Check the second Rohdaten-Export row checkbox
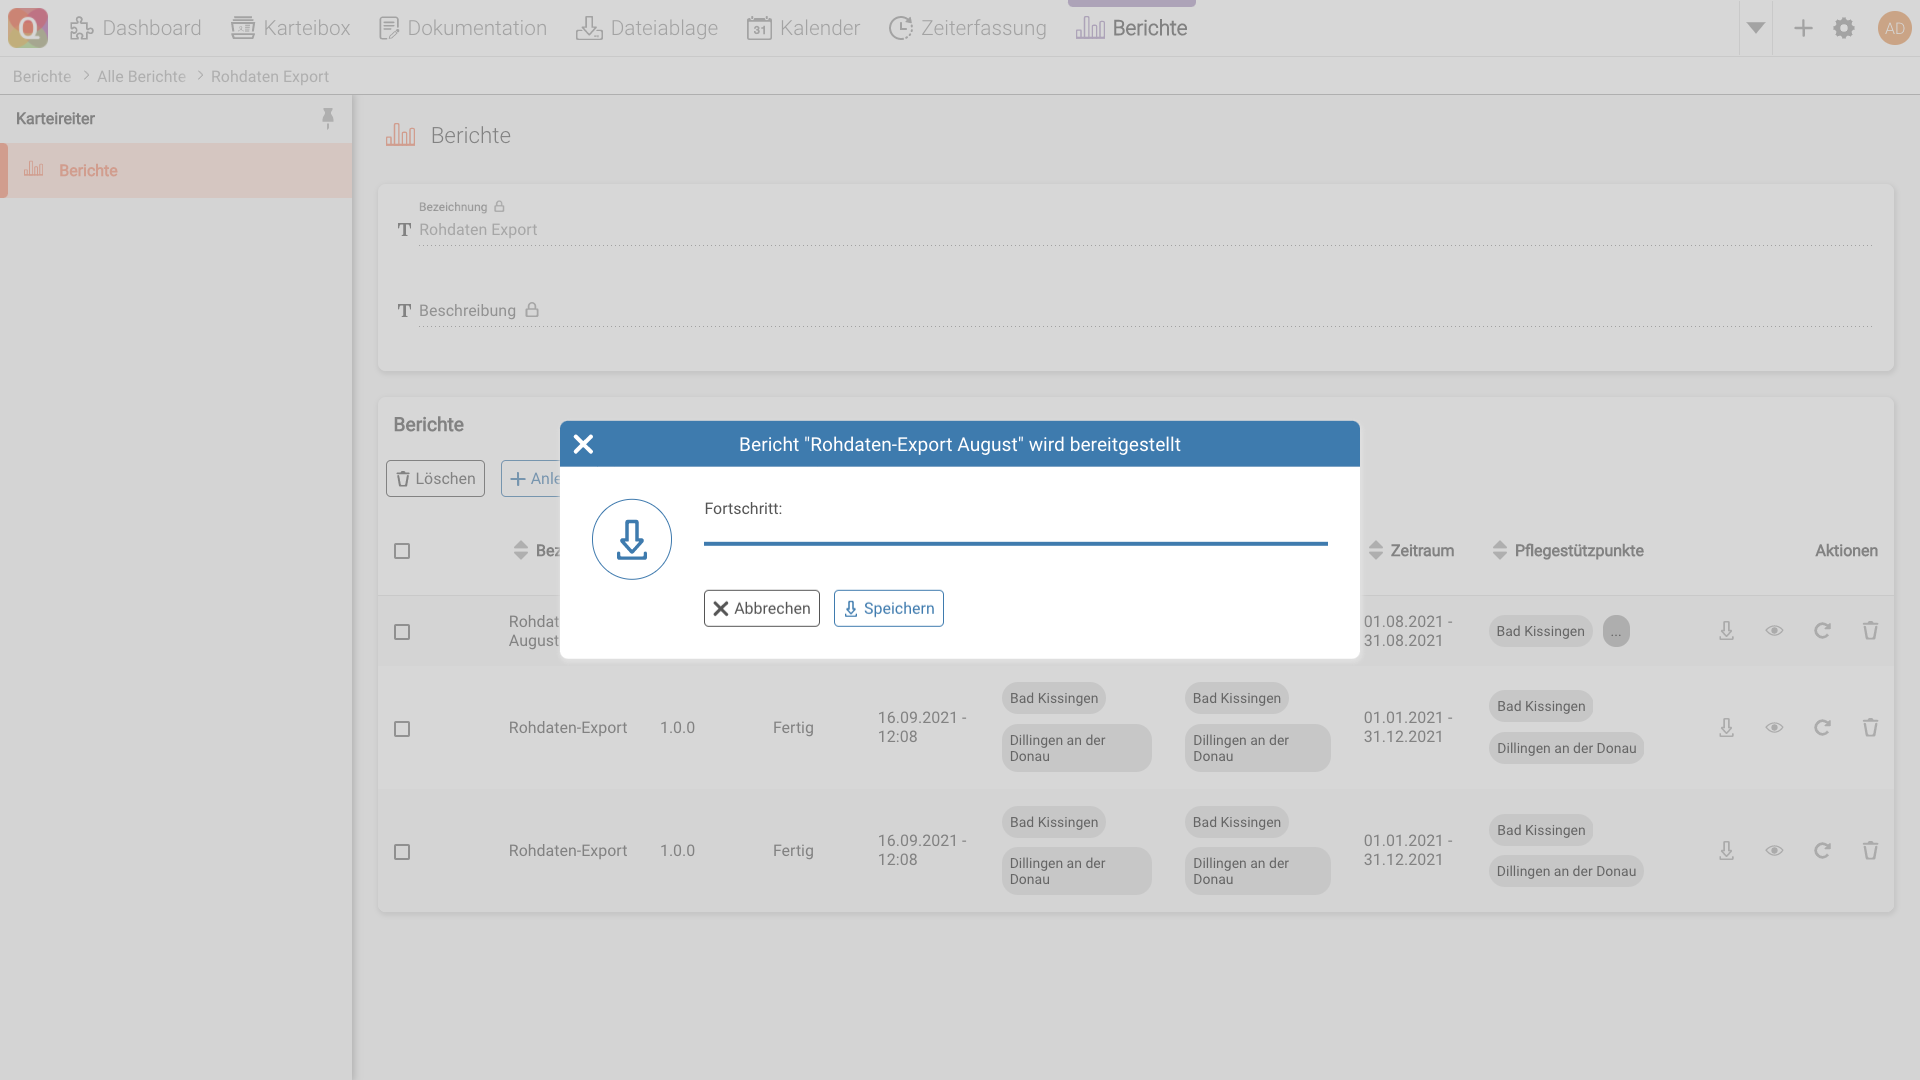 tap(402, 729)
